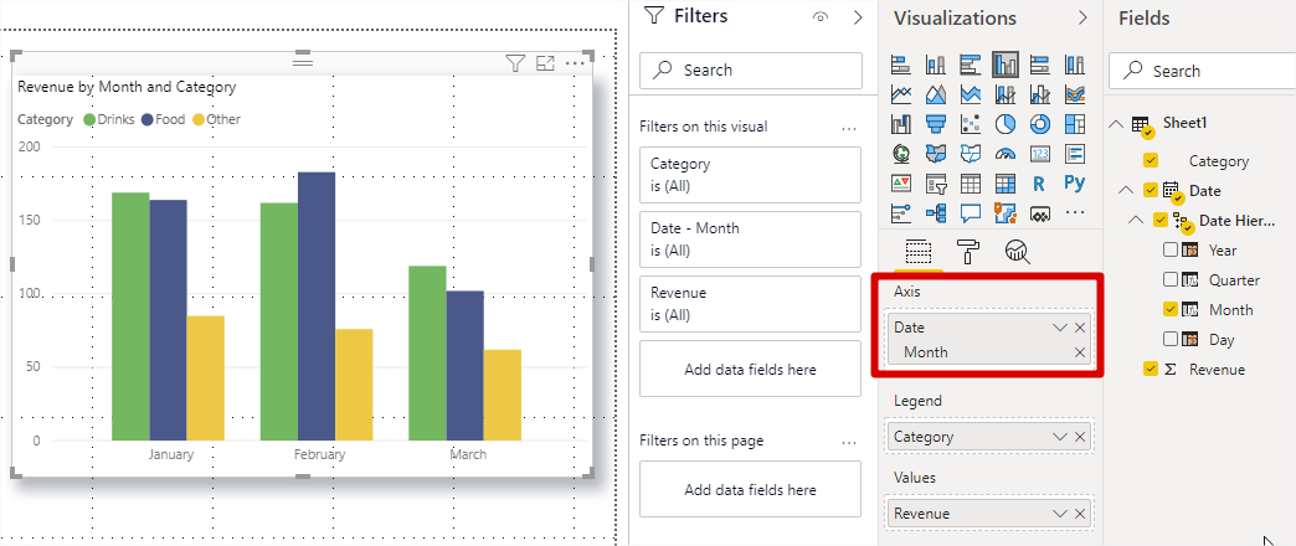Choose the gauge visualization
The height and width of the screenshot is (546, 1296).
coord(1005,154)
